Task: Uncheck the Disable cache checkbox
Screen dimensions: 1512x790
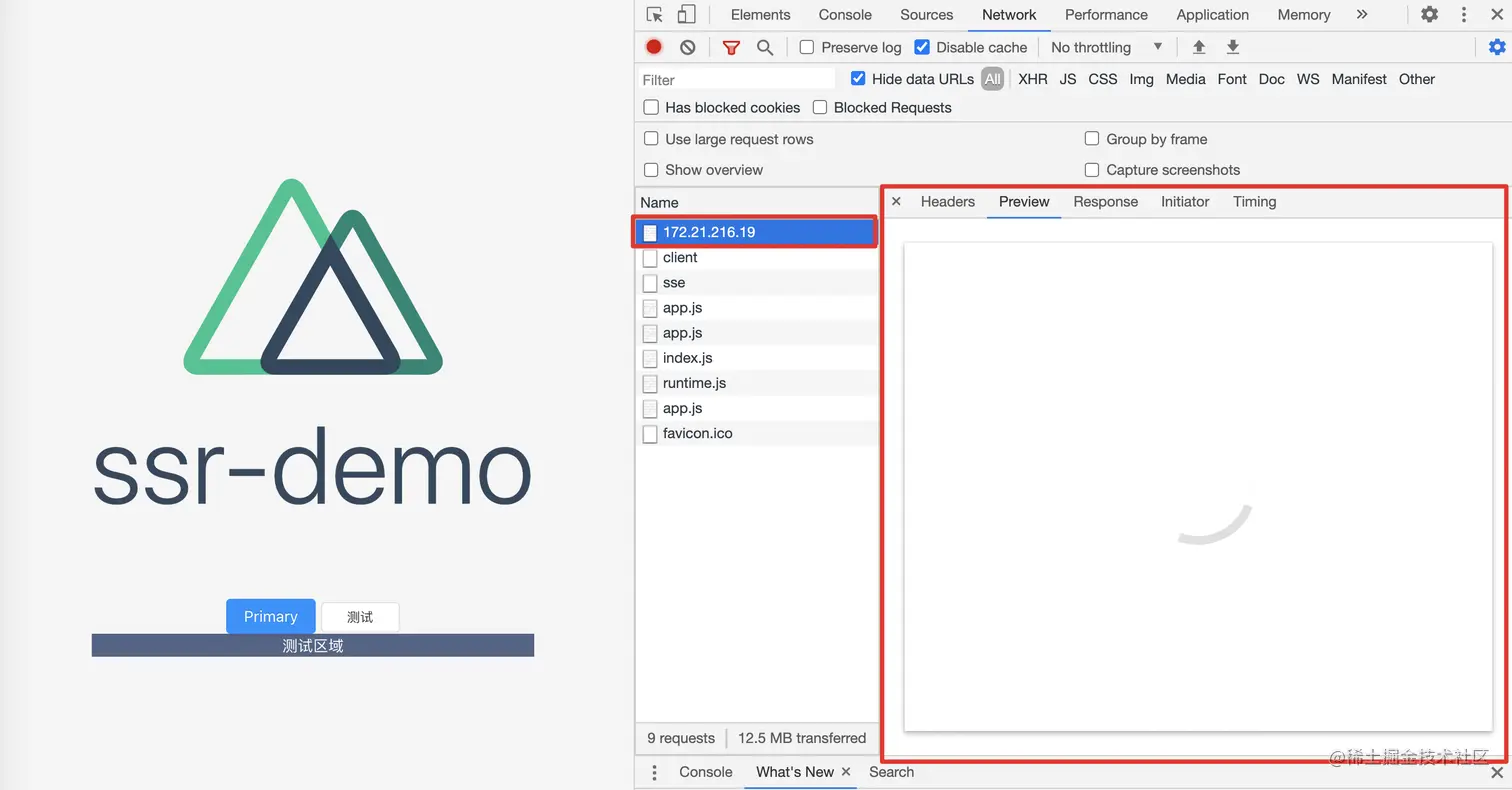Action: [x=922, y=47]
